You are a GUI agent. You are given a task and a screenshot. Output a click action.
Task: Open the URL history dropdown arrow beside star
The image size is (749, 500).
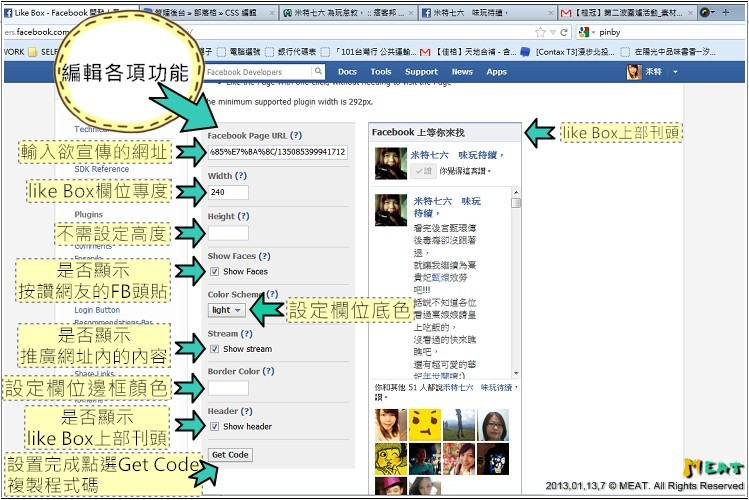pos(553,32)
